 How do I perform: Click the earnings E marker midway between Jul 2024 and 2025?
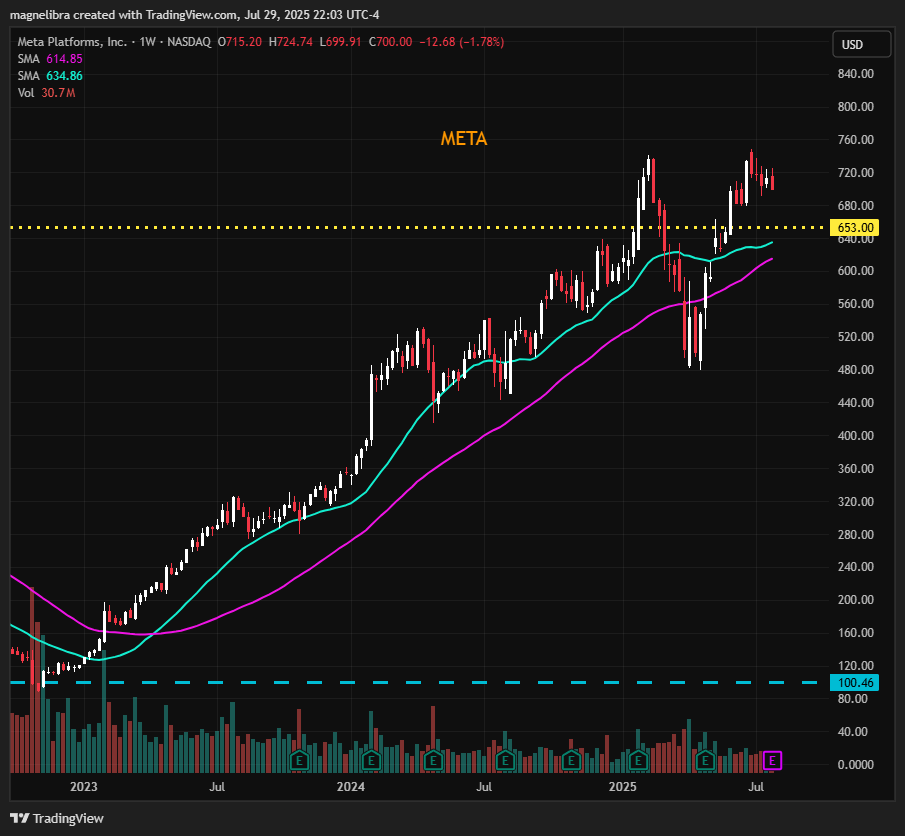(571, 760)
